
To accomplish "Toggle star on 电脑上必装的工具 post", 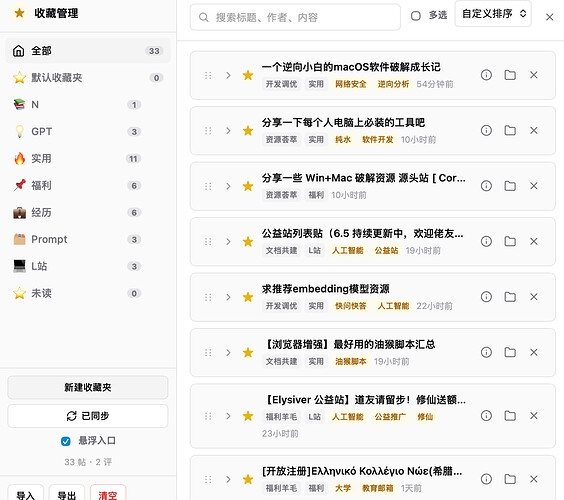I will click(x=248, y=131).
